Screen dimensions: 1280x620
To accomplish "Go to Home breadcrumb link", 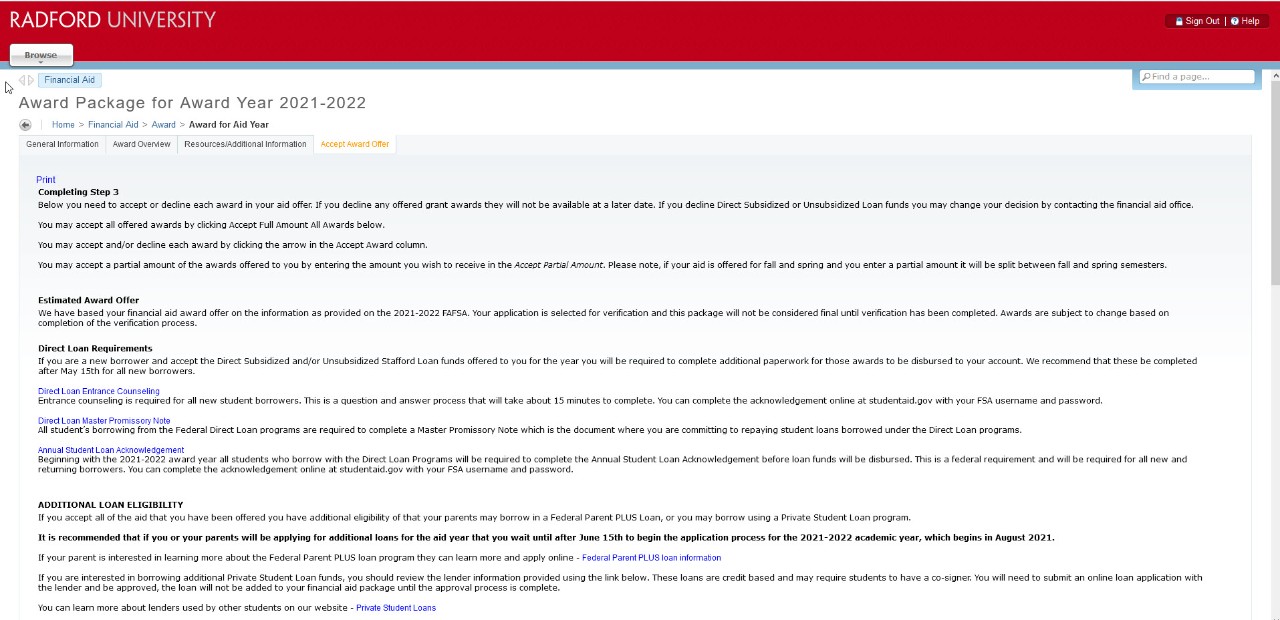I will (63, 125).
